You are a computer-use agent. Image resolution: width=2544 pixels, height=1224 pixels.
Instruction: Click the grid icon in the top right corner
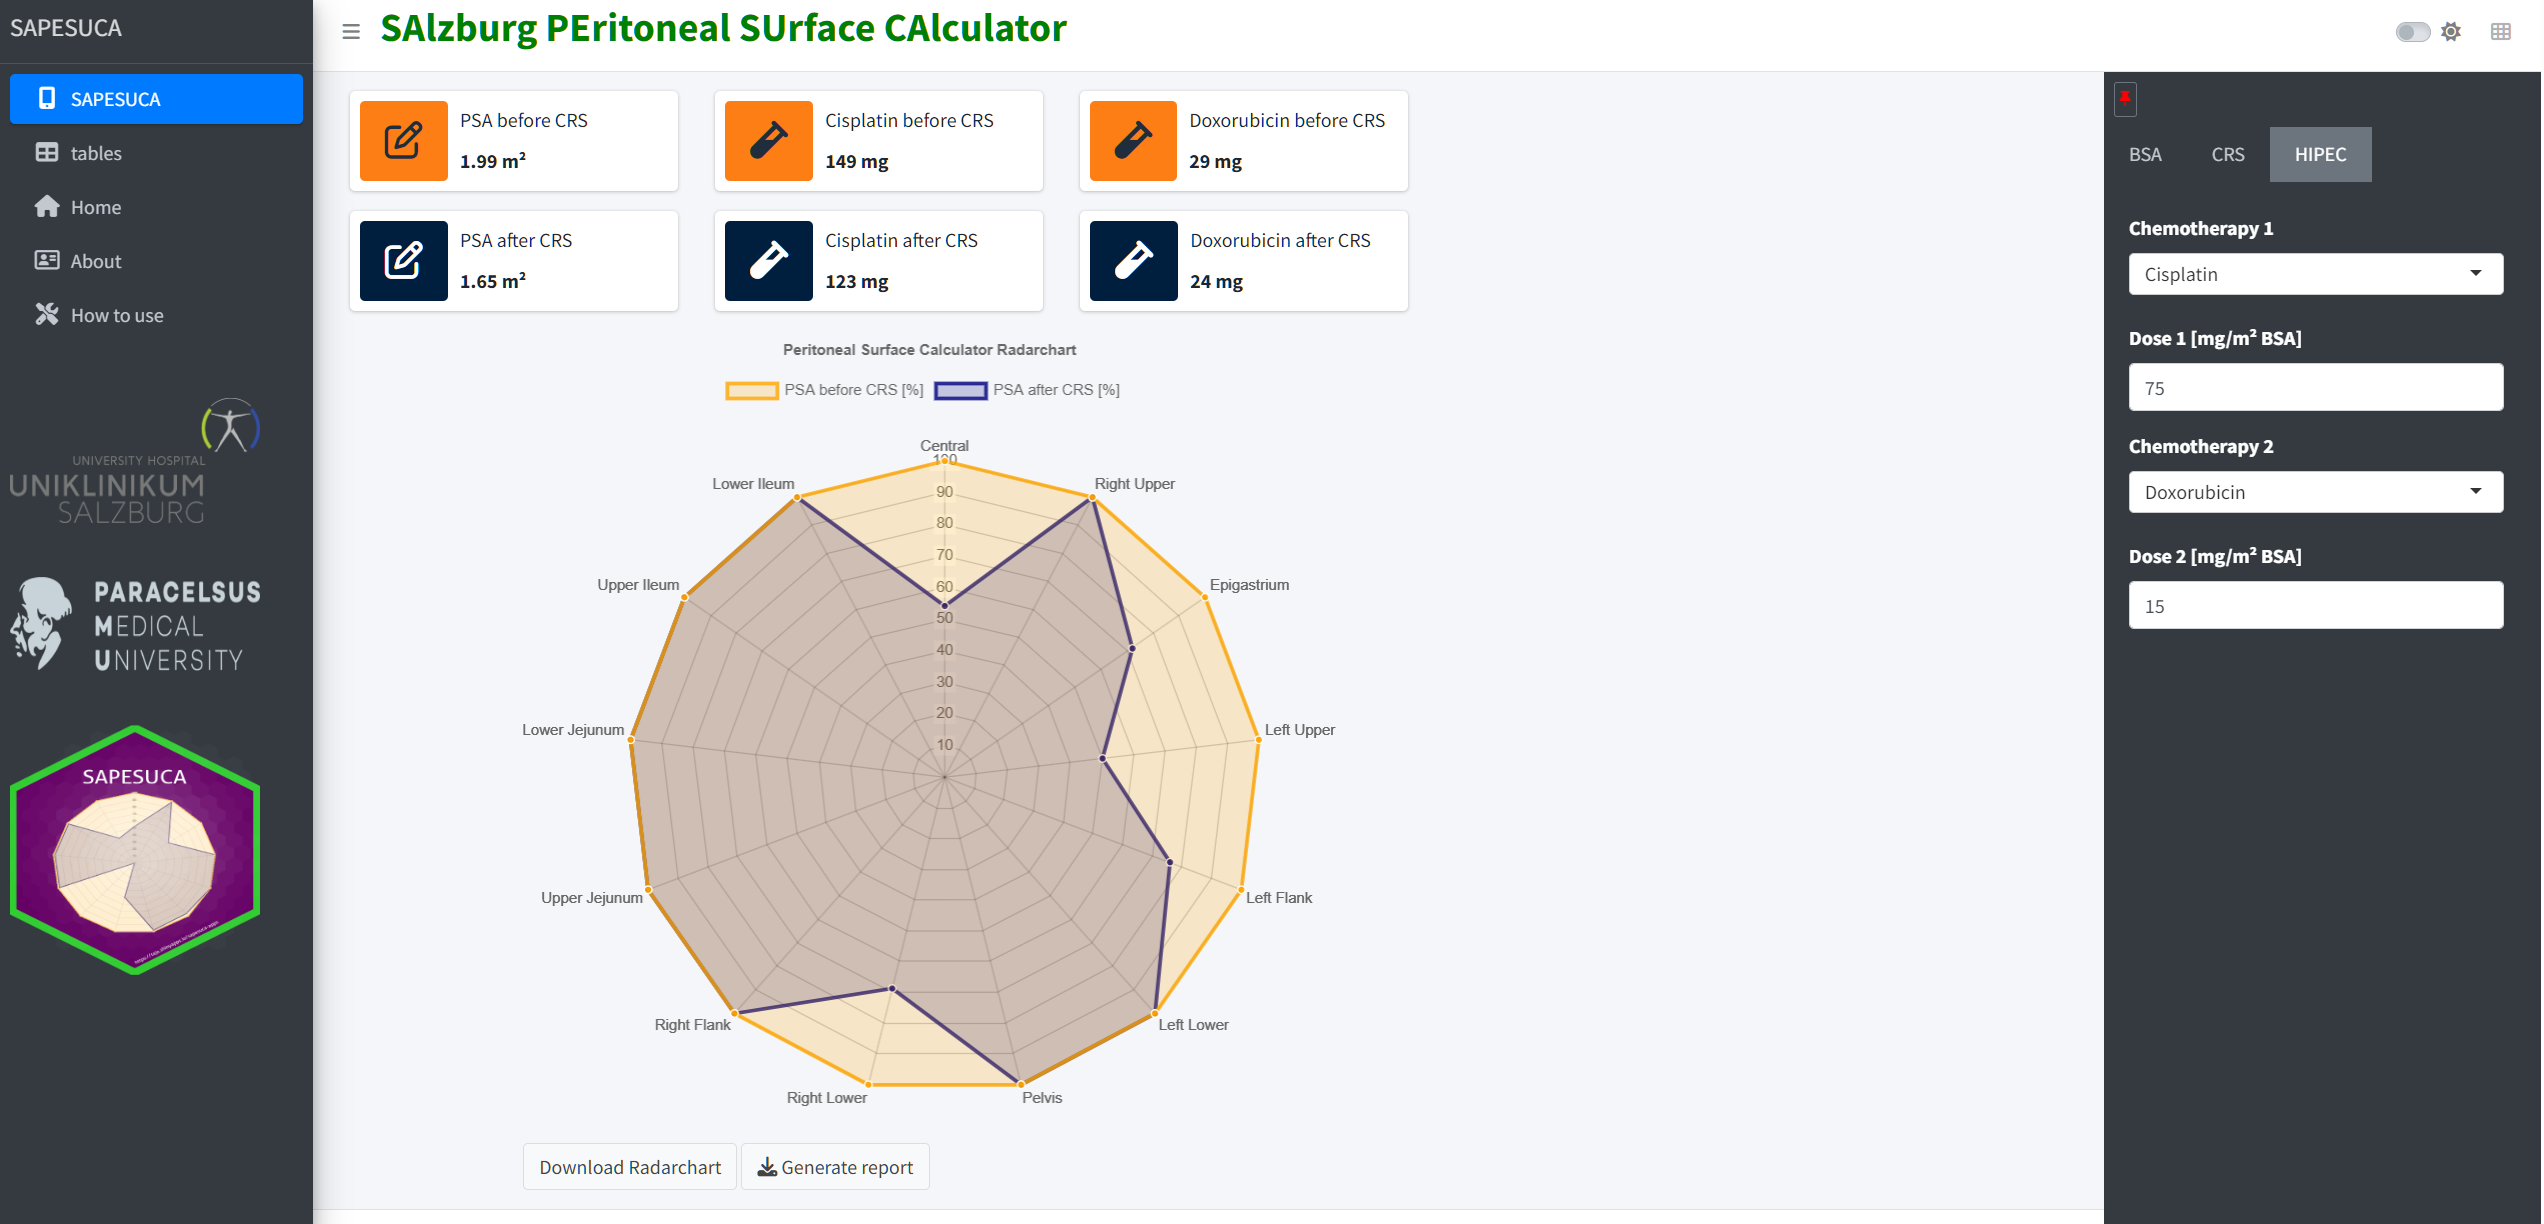[2500, 32]
